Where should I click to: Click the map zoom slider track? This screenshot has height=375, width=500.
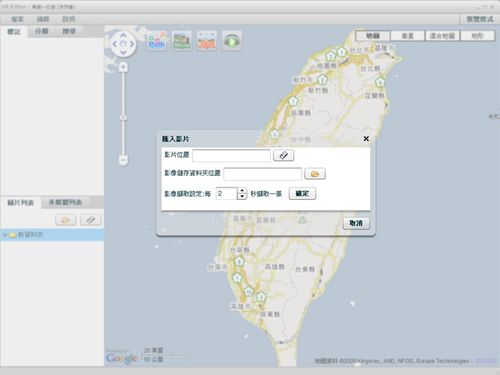123,113
